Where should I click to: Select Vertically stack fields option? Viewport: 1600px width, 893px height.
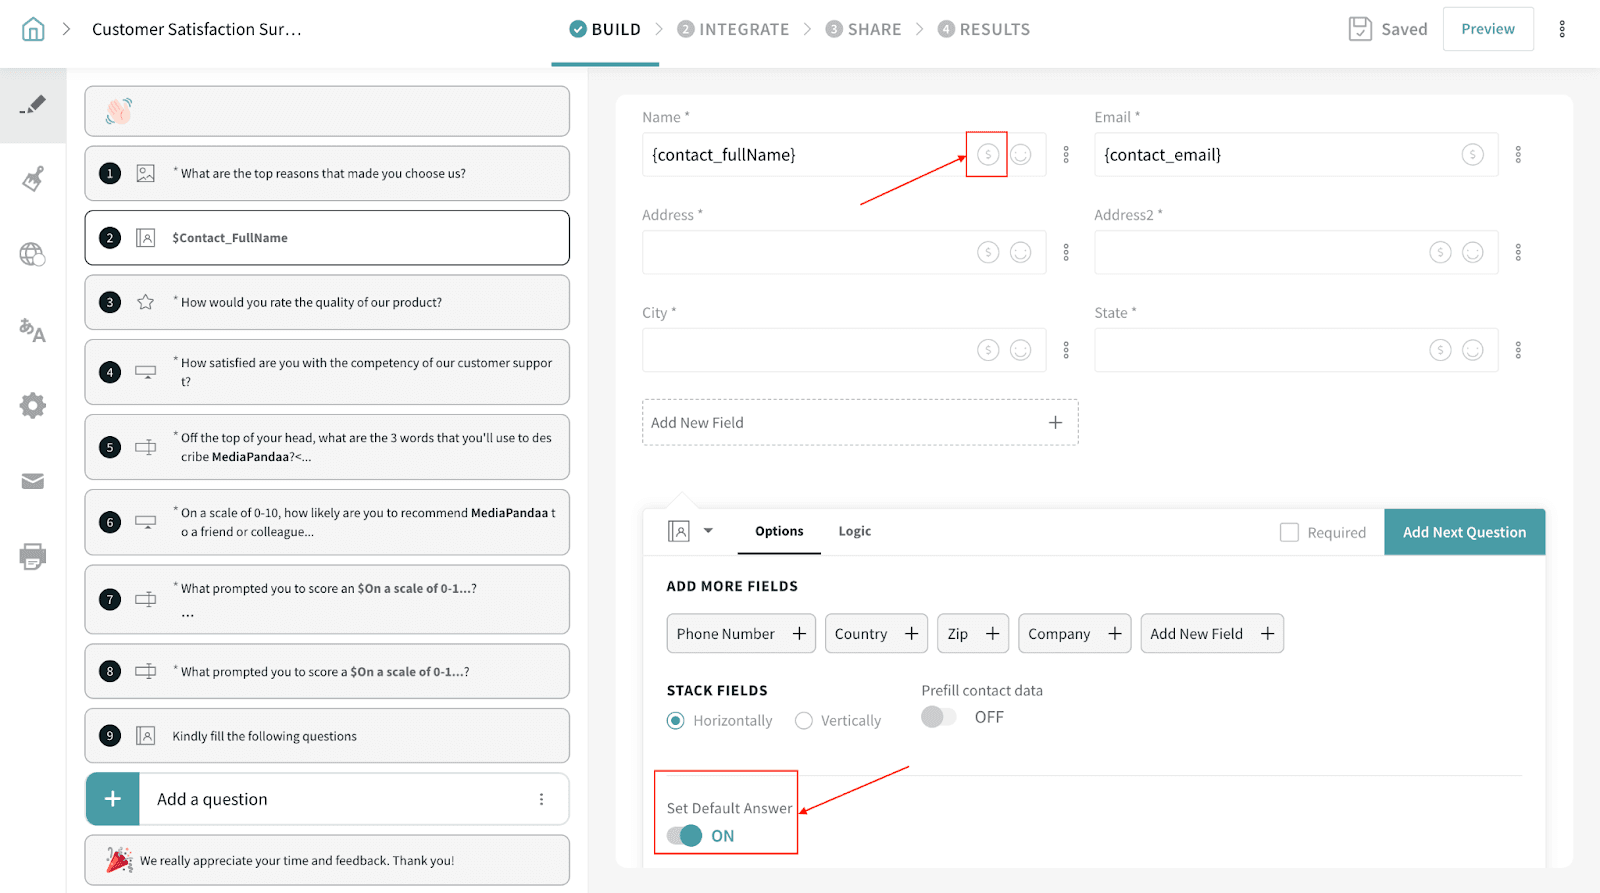[x=804, y=721]
